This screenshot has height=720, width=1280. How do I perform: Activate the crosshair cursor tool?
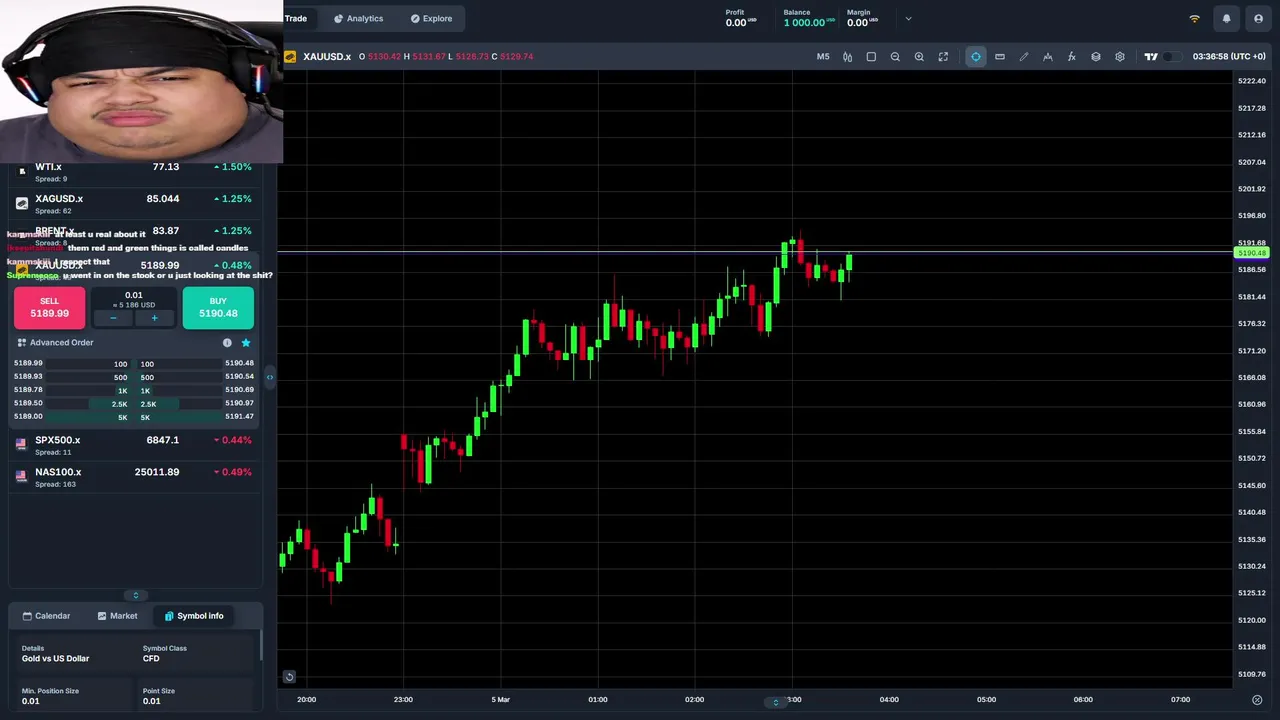tap(976, 57)
